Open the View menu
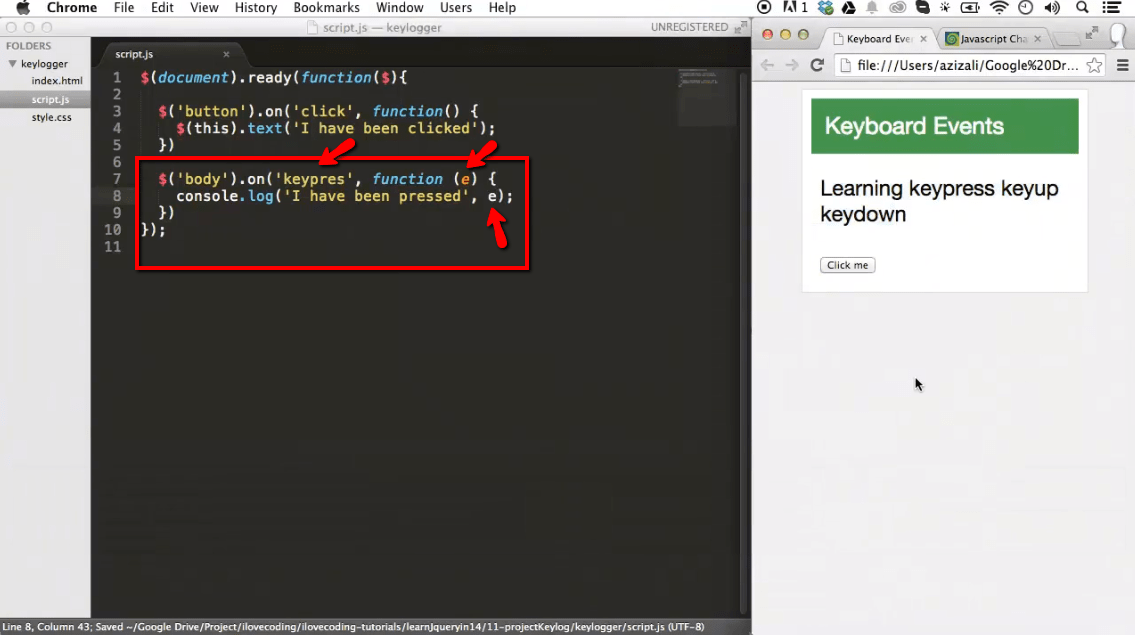 [x=204, y=7]
